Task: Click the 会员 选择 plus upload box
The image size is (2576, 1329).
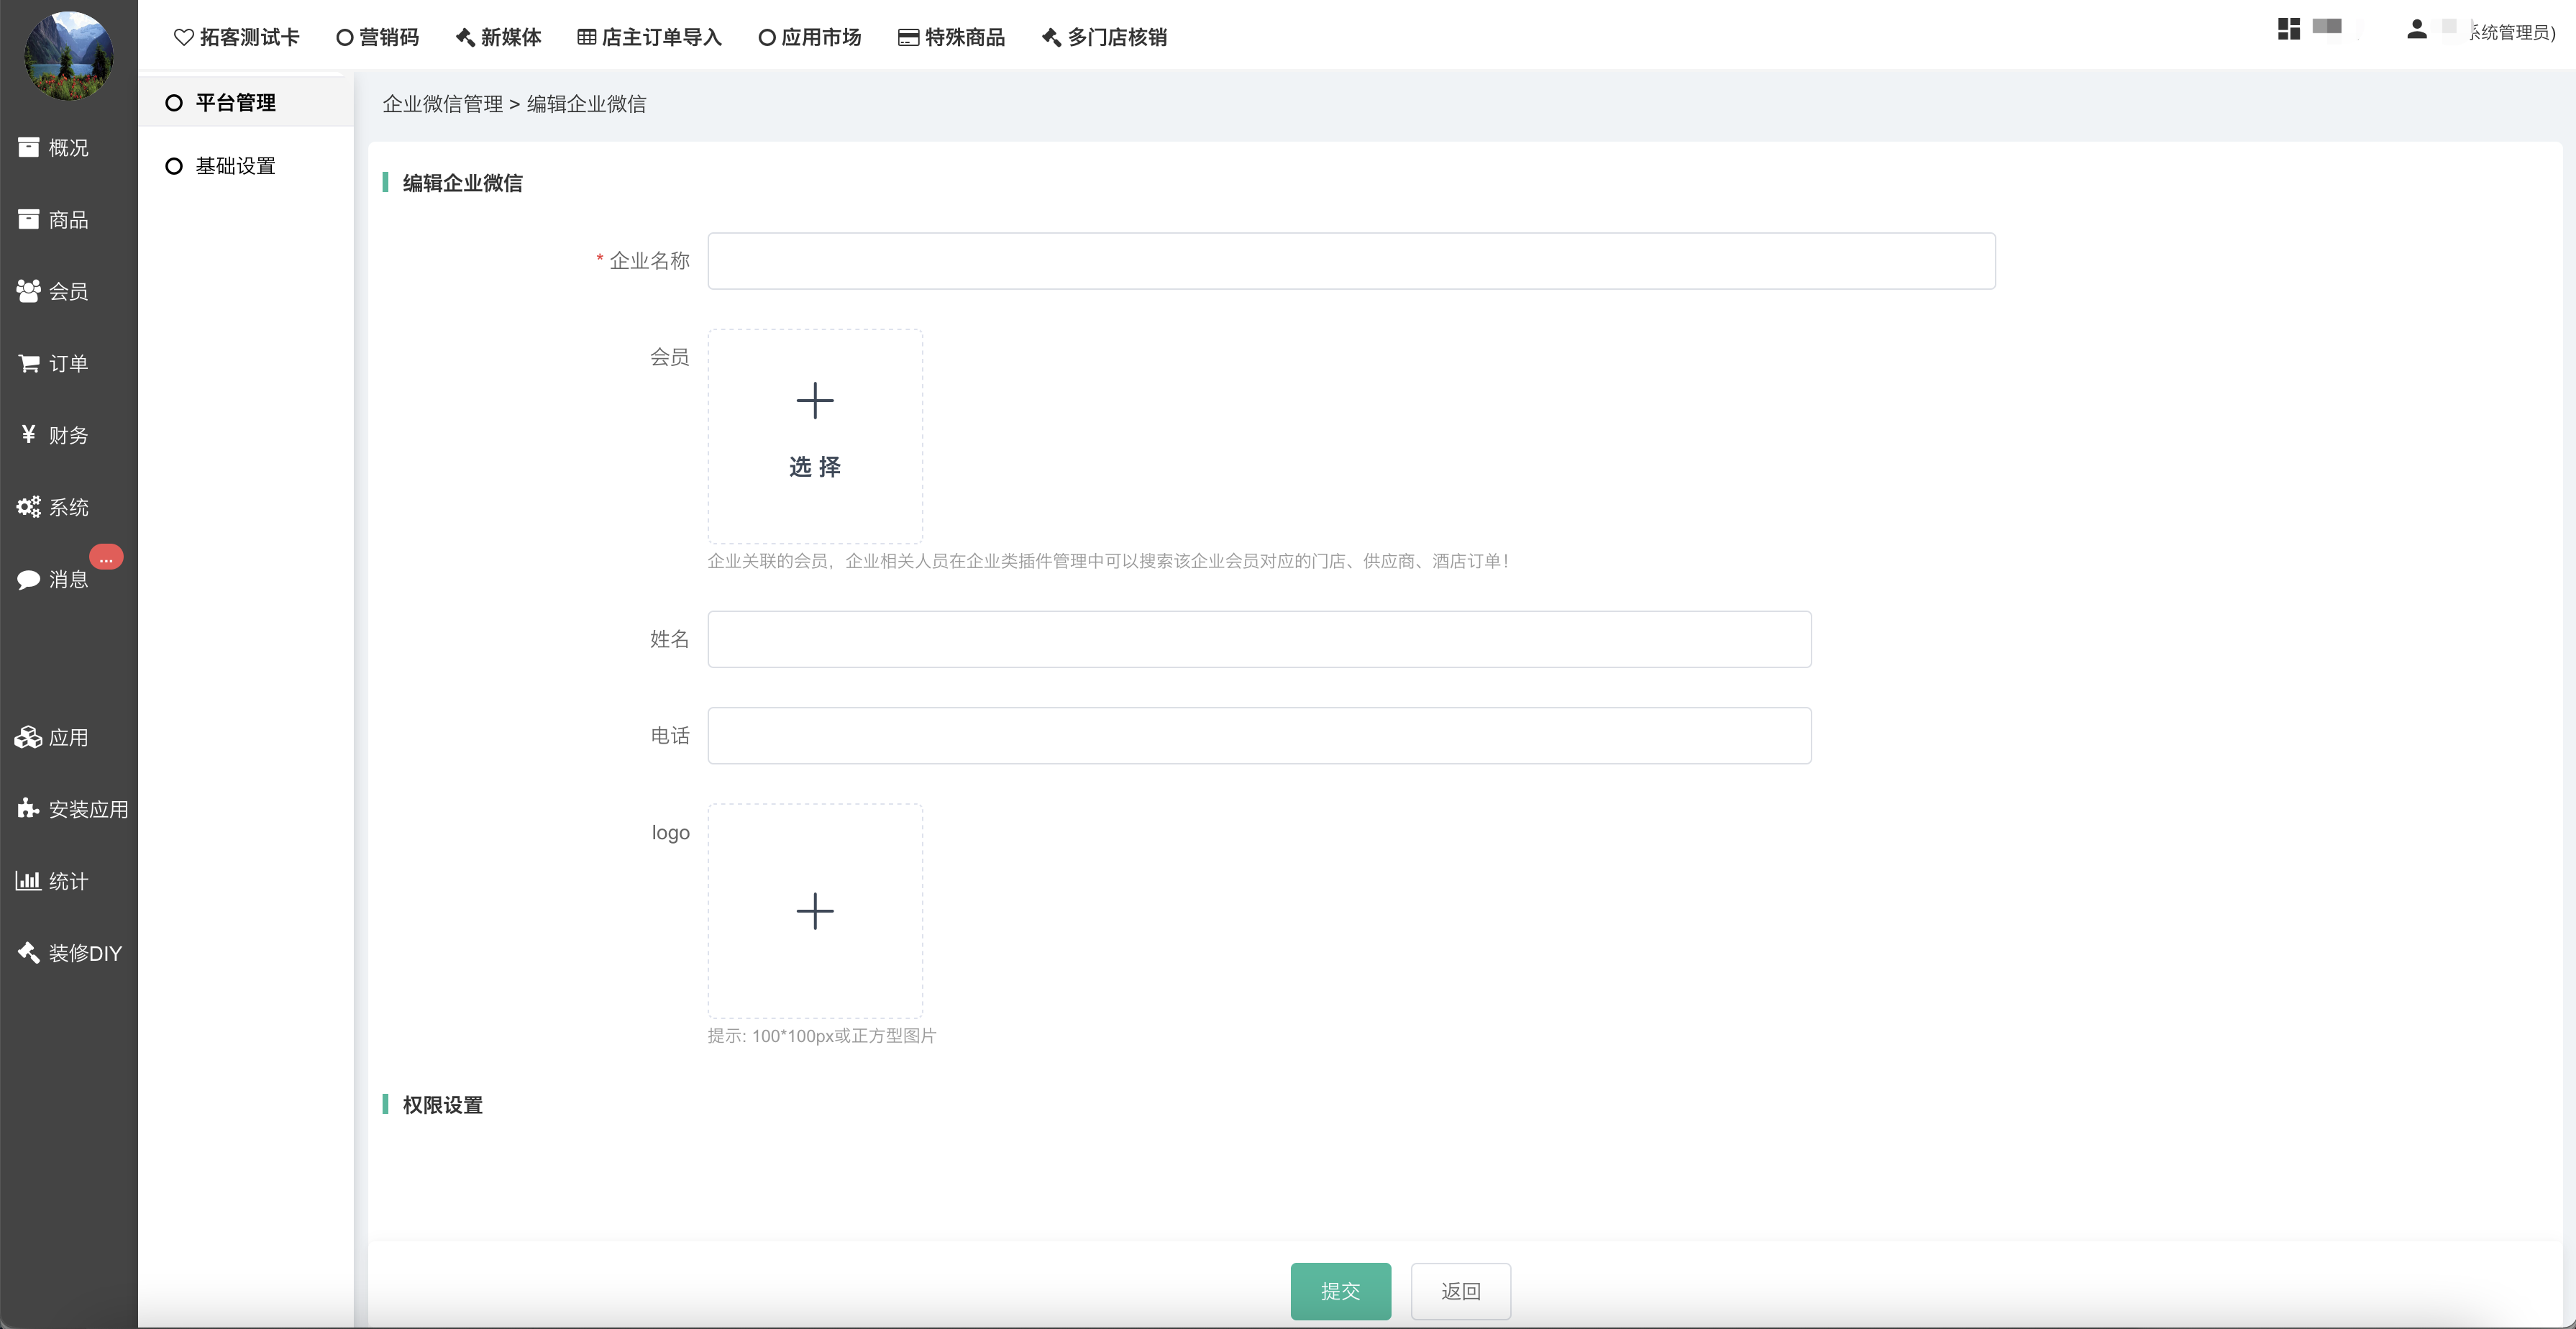Action: pyautogui.click(x=815, y=436)
